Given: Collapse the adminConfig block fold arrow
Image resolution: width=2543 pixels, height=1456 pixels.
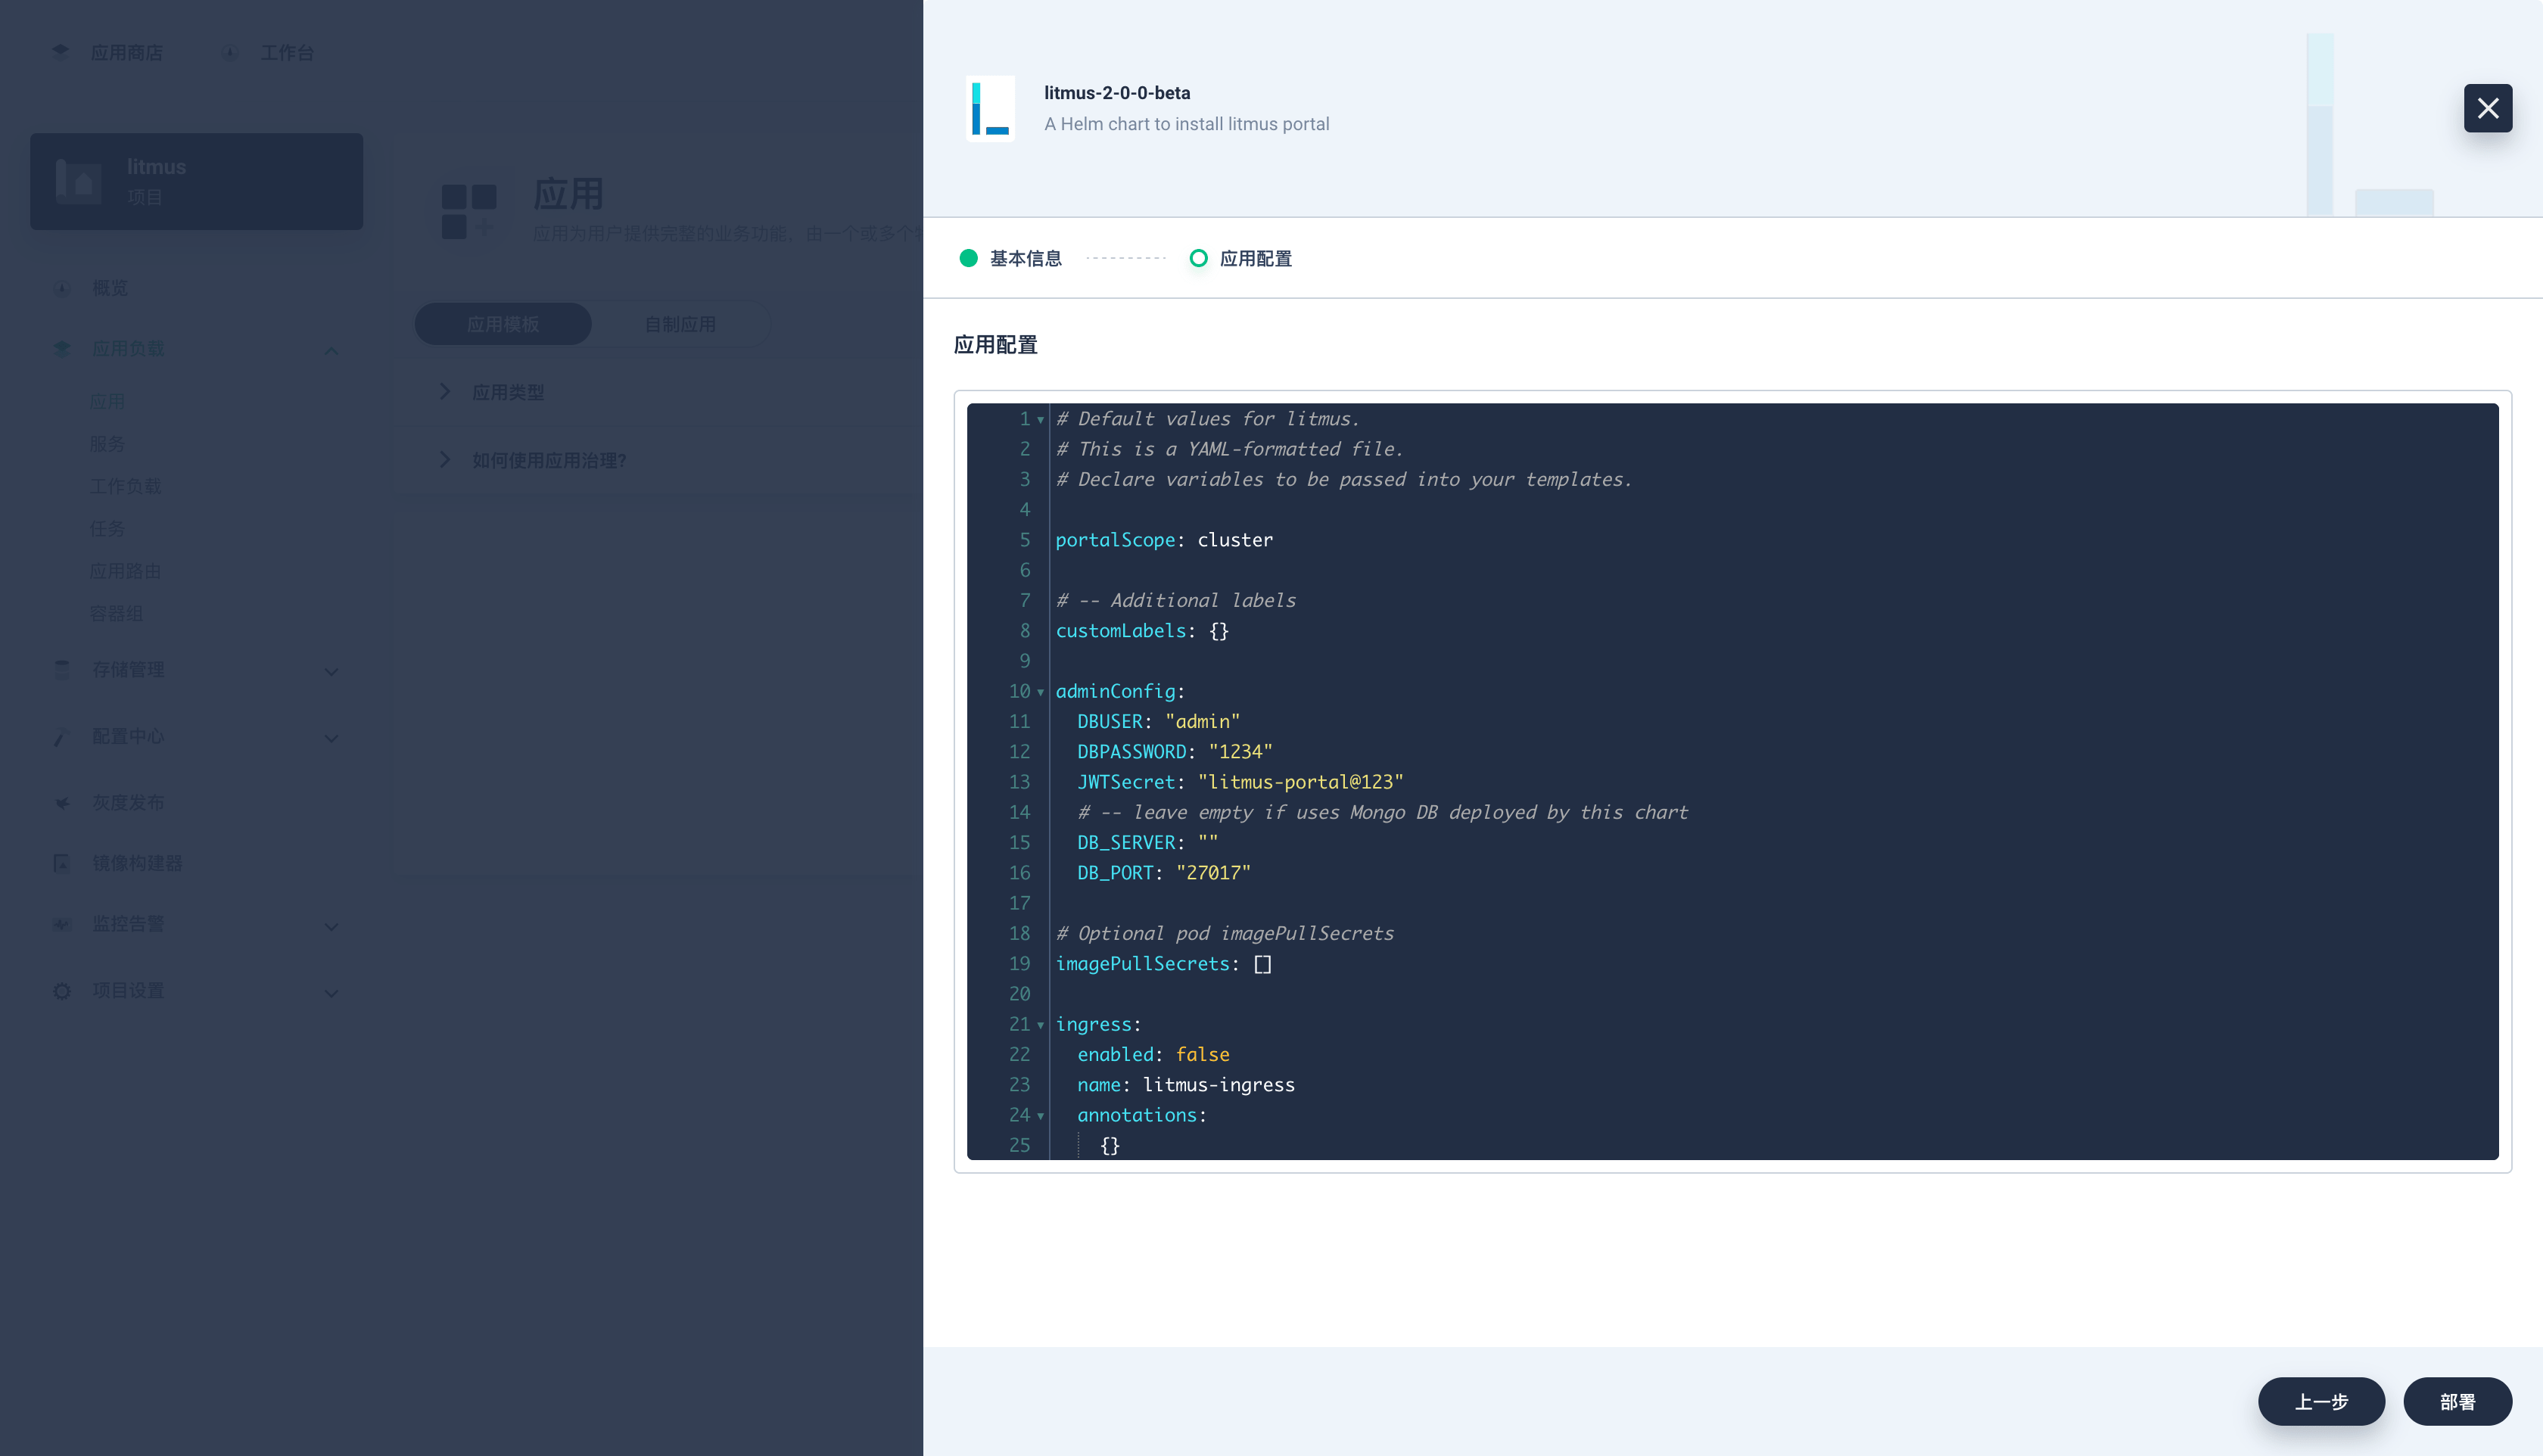Looking at the screenshot, I should pos(1040,692).
